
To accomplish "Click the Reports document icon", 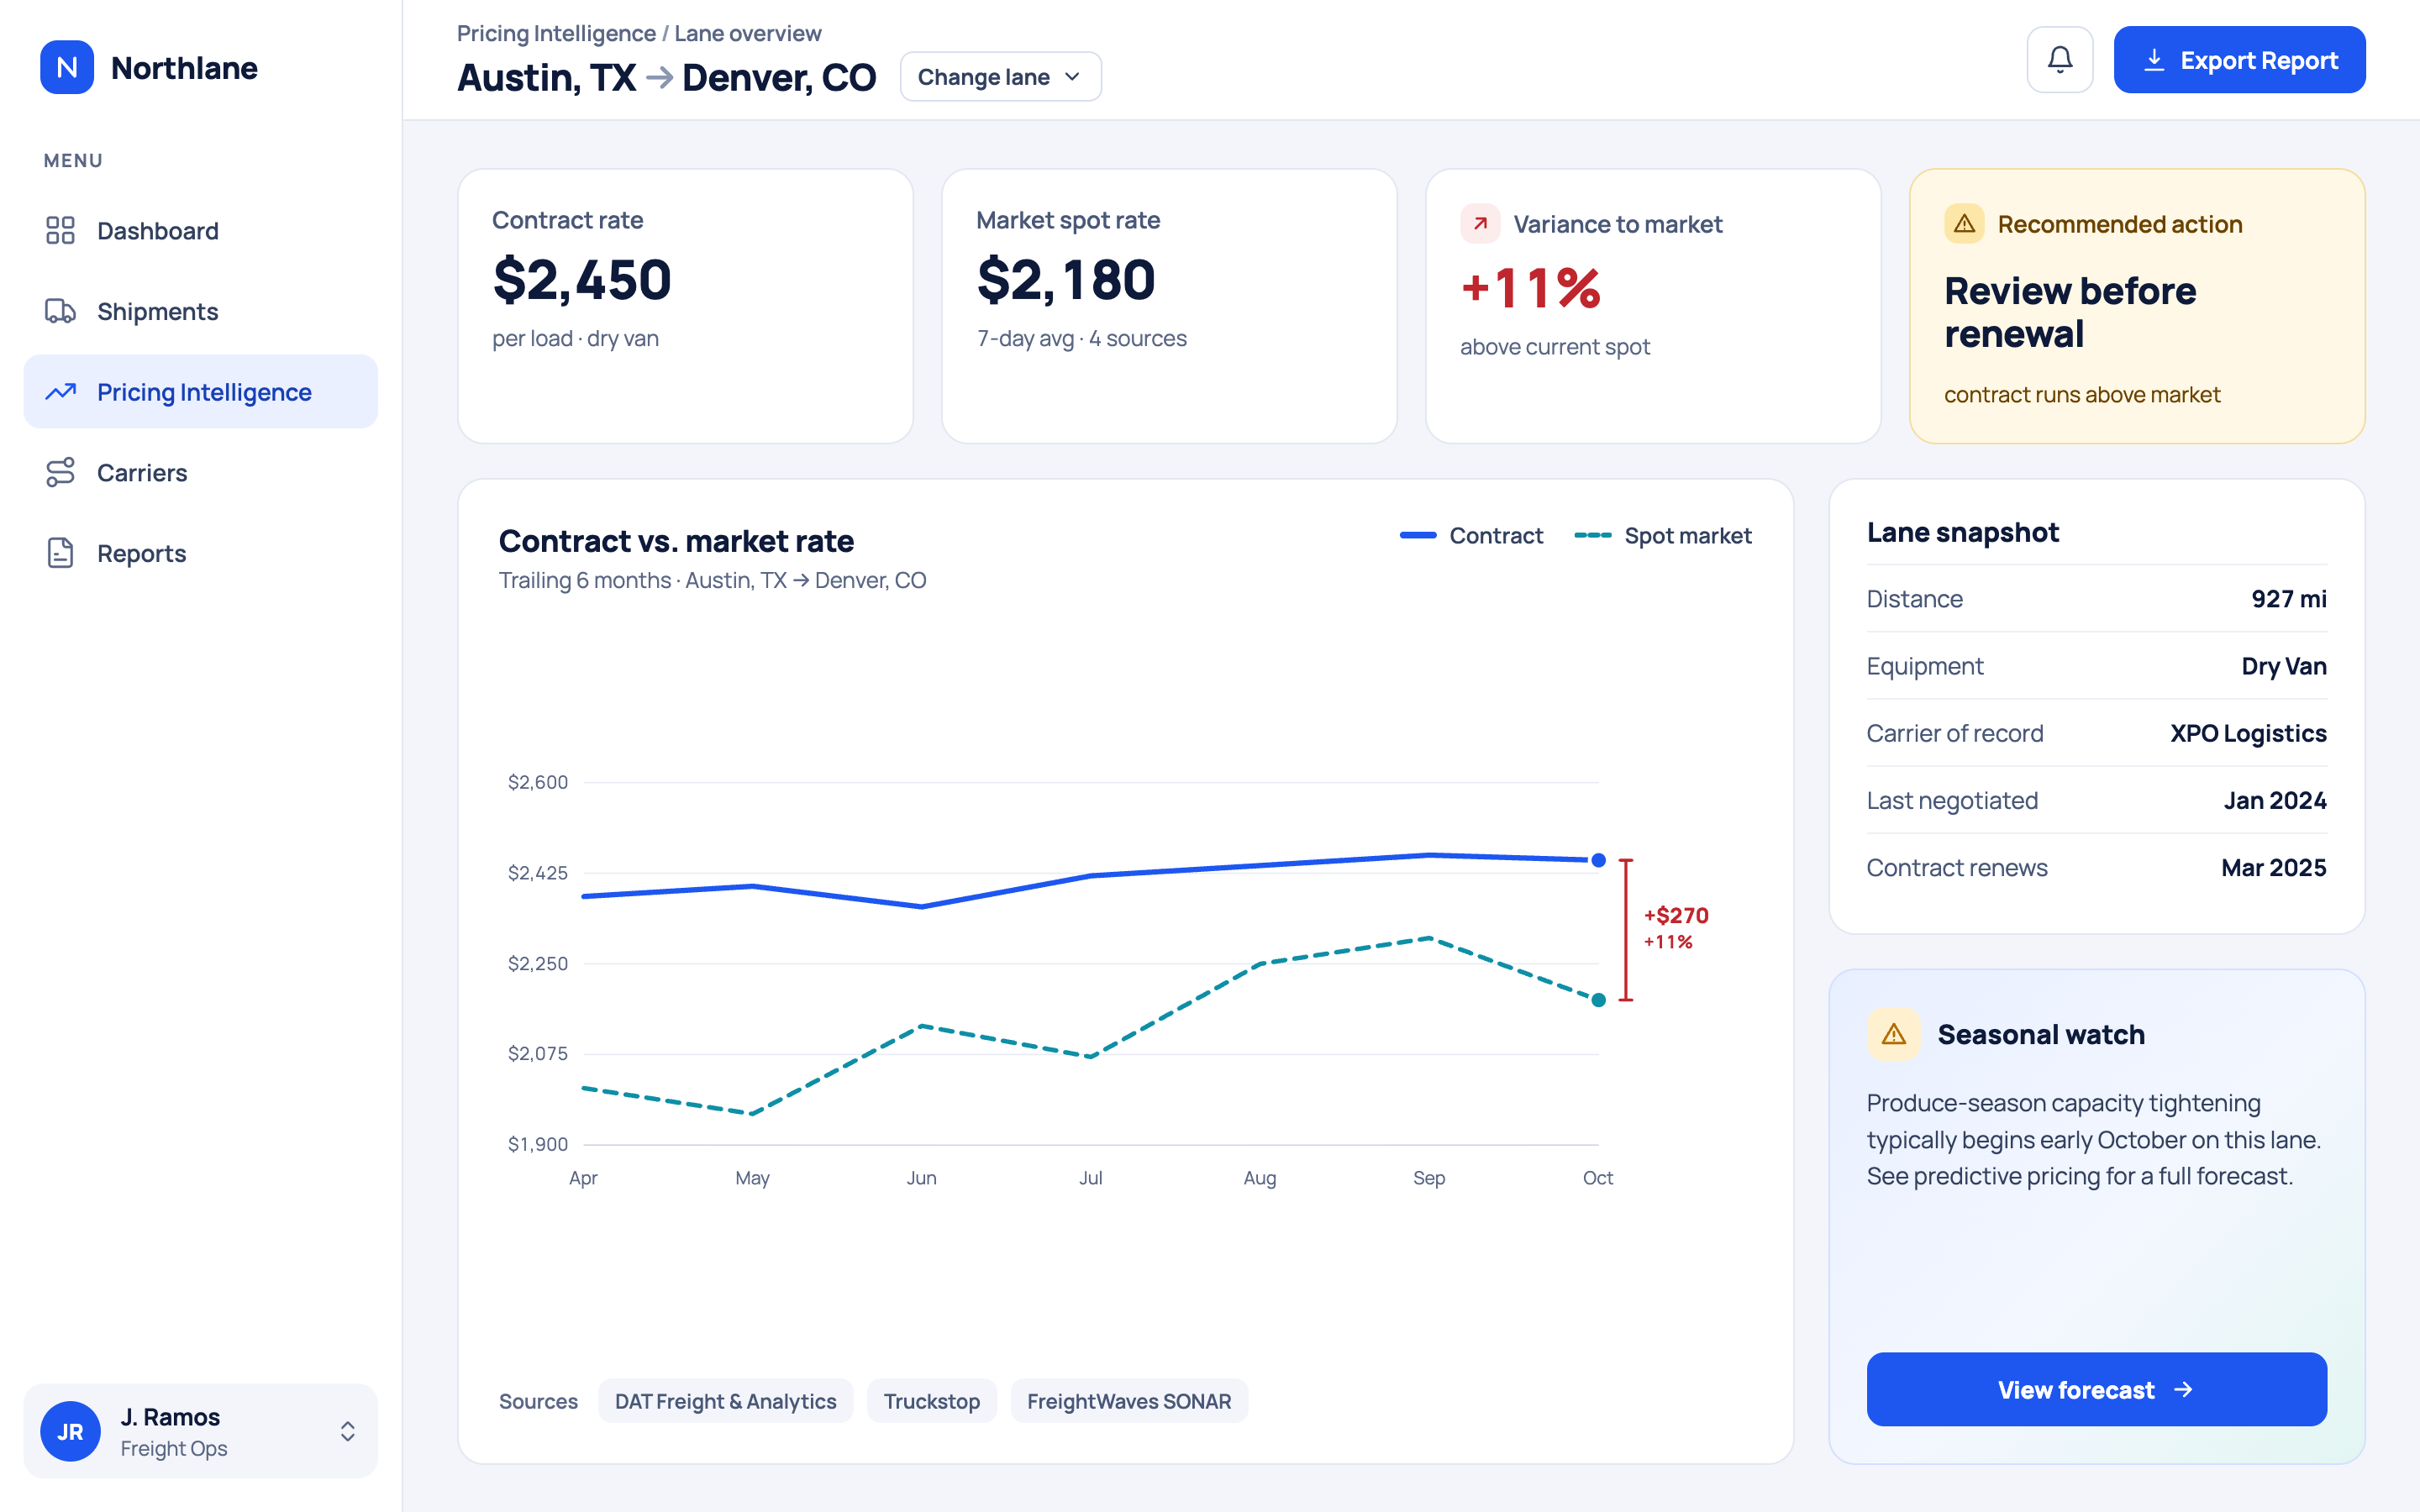I will [60, 553].
